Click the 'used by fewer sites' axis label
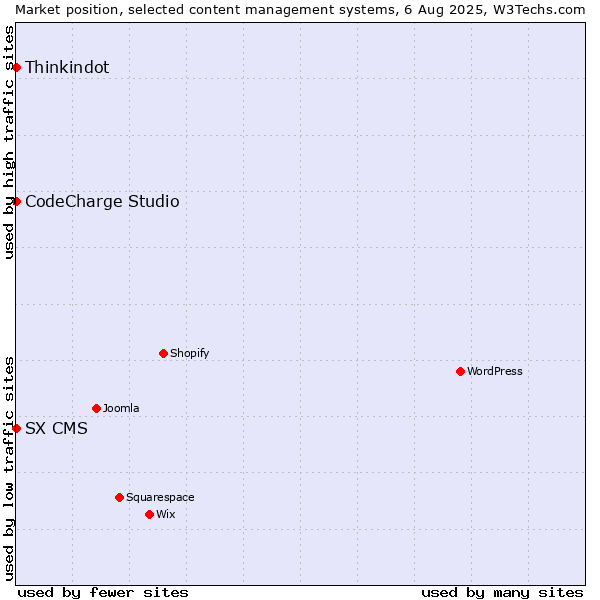The image size is (600, 600). coord(103,593)
